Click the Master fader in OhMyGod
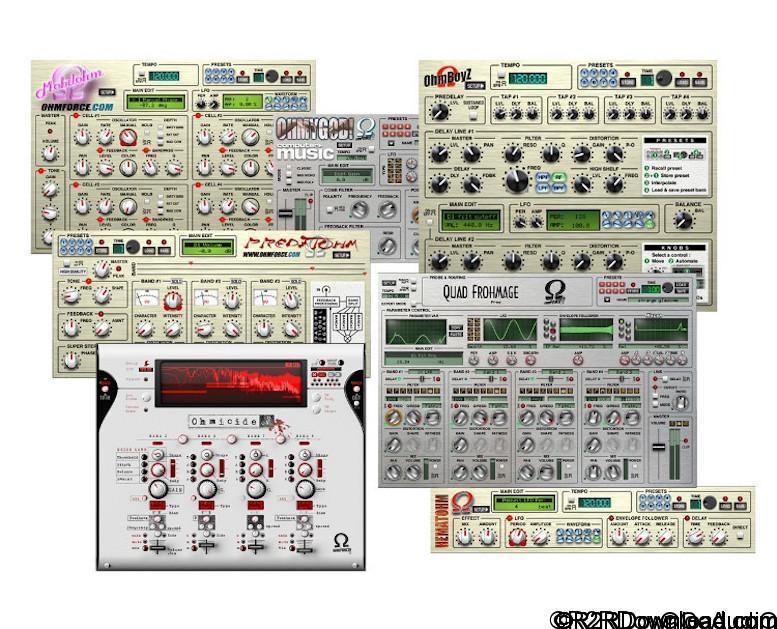Image resolution: width=777 pixels, height=629 pixels. [285, 214]
